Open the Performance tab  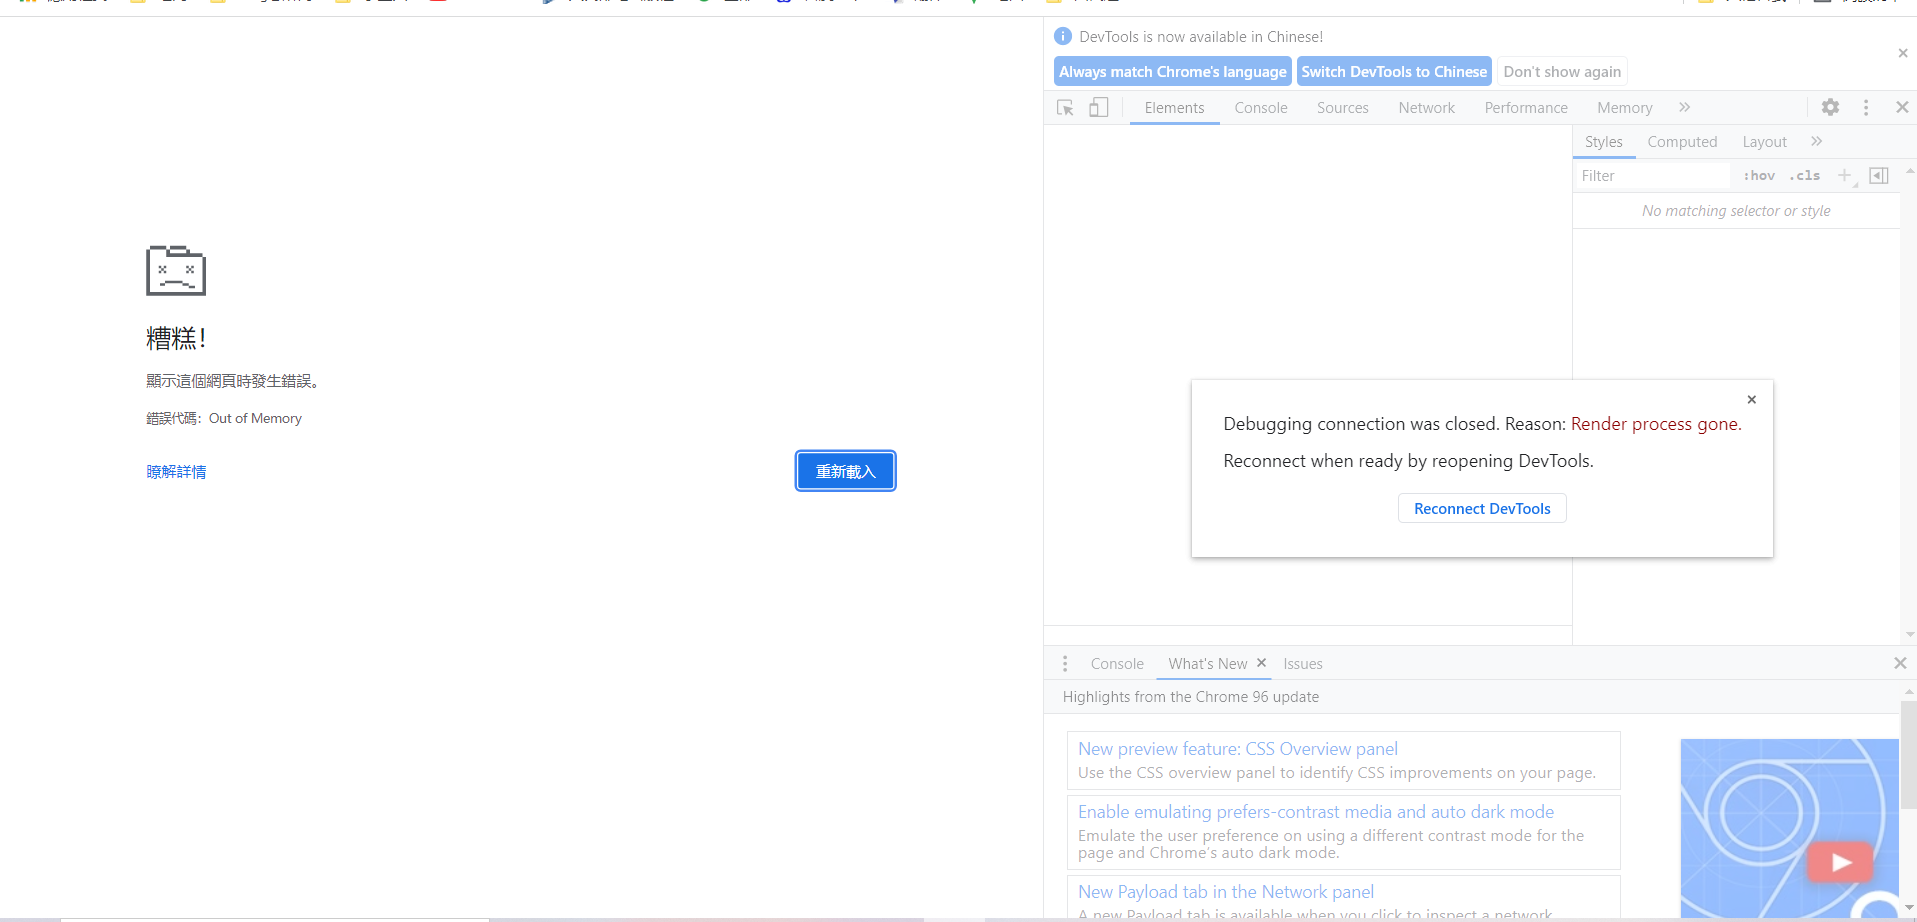pyautogui.click(x=1526, y=108)
